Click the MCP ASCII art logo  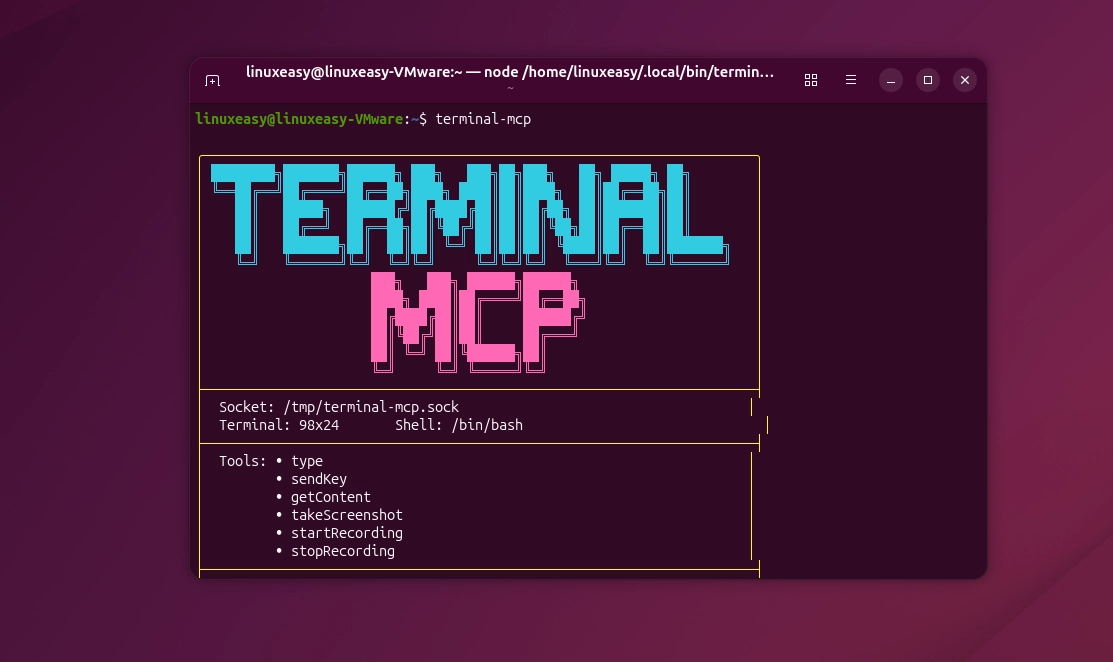(x=480, y=320)
